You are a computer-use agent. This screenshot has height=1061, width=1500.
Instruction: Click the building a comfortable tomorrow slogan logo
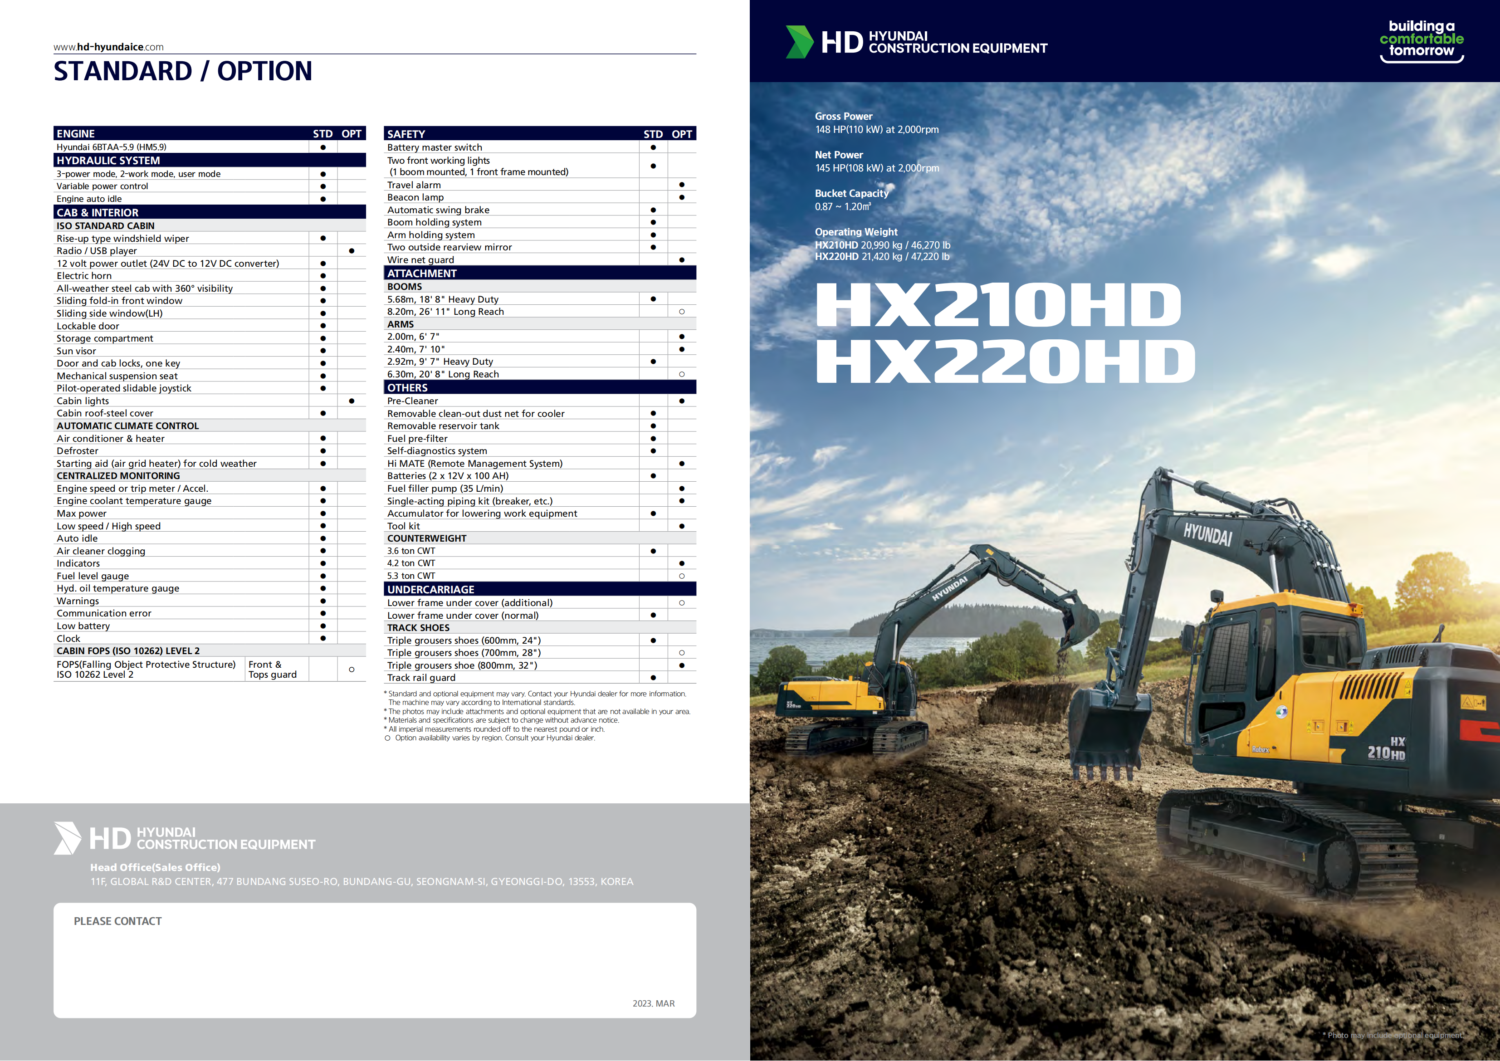pos(1421,40)
